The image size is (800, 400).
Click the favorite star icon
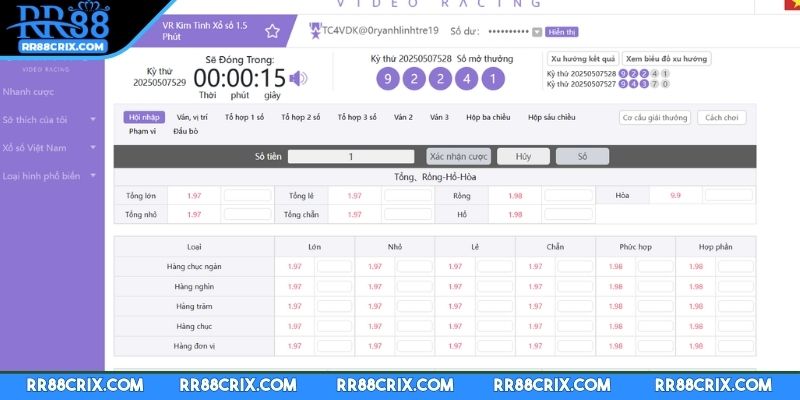272,31
